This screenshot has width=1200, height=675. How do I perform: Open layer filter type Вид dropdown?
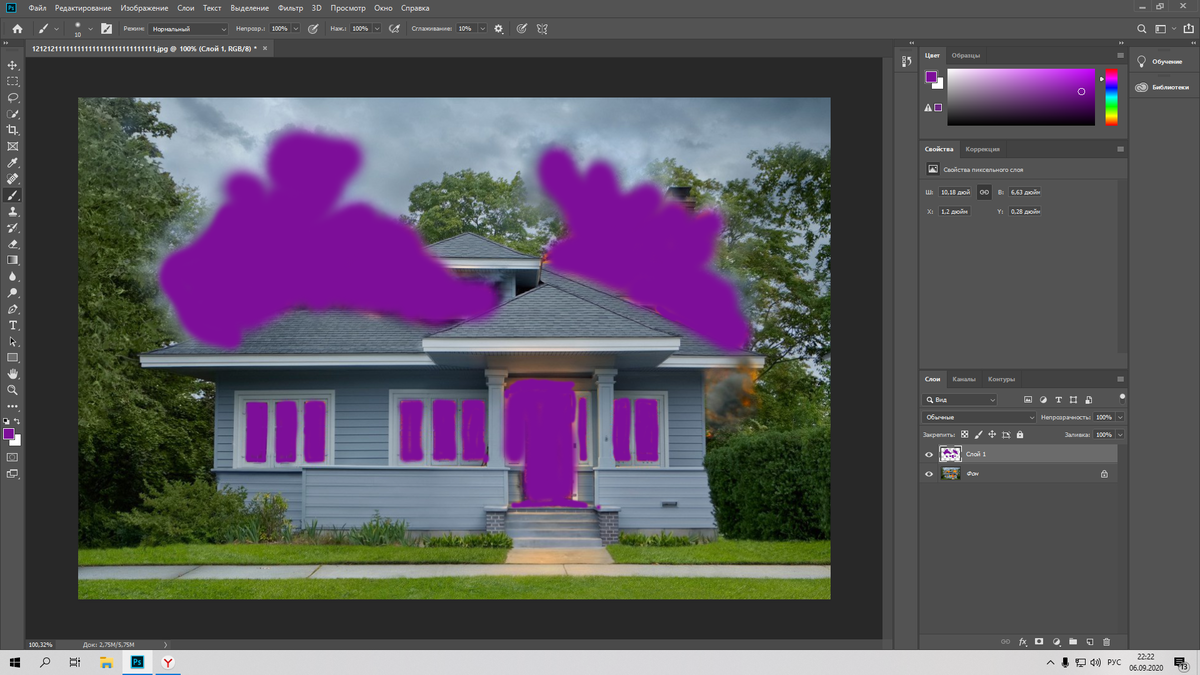click(x=960, y=399)
